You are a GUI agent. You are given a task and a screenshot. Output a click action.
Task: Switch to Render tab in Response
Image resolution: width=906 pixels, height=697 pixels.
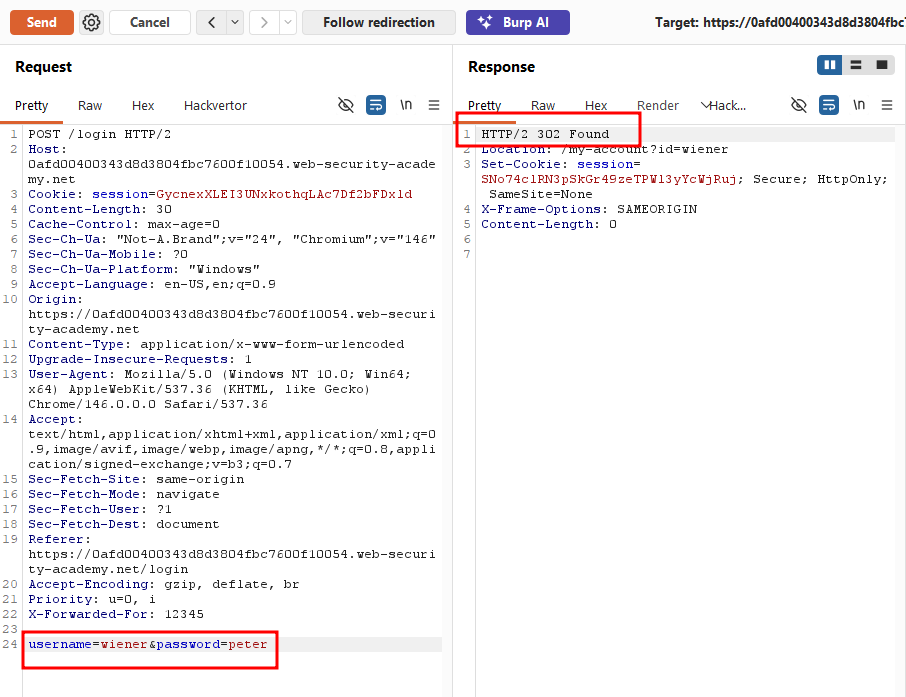(658, 106)
